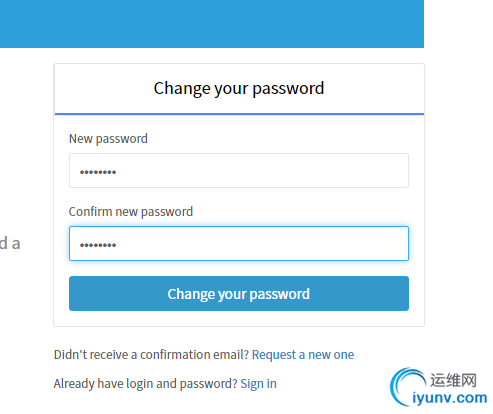493x414 pixels.
Task: Click the Already have login and password text
Action: pyautogui.click(x=145, y=384)
